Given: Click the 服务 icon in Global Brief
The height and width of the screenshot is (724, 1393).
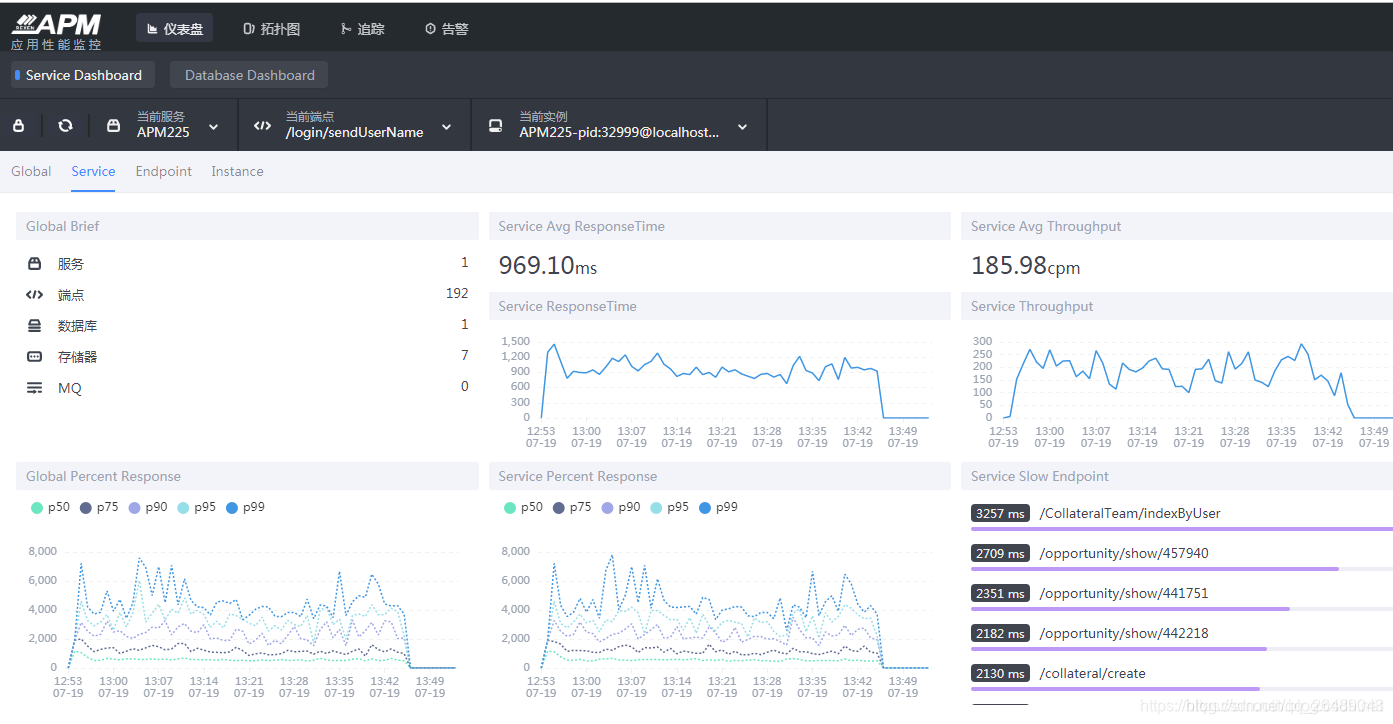Looking at the screenshot, I should [x=35, y=264].
